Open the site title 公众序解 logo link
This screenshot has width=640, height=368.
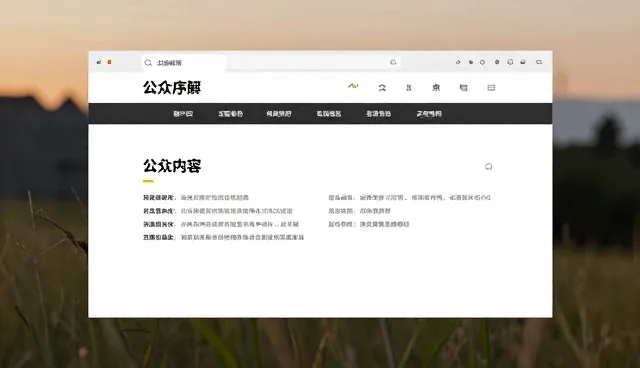[172, 87]
